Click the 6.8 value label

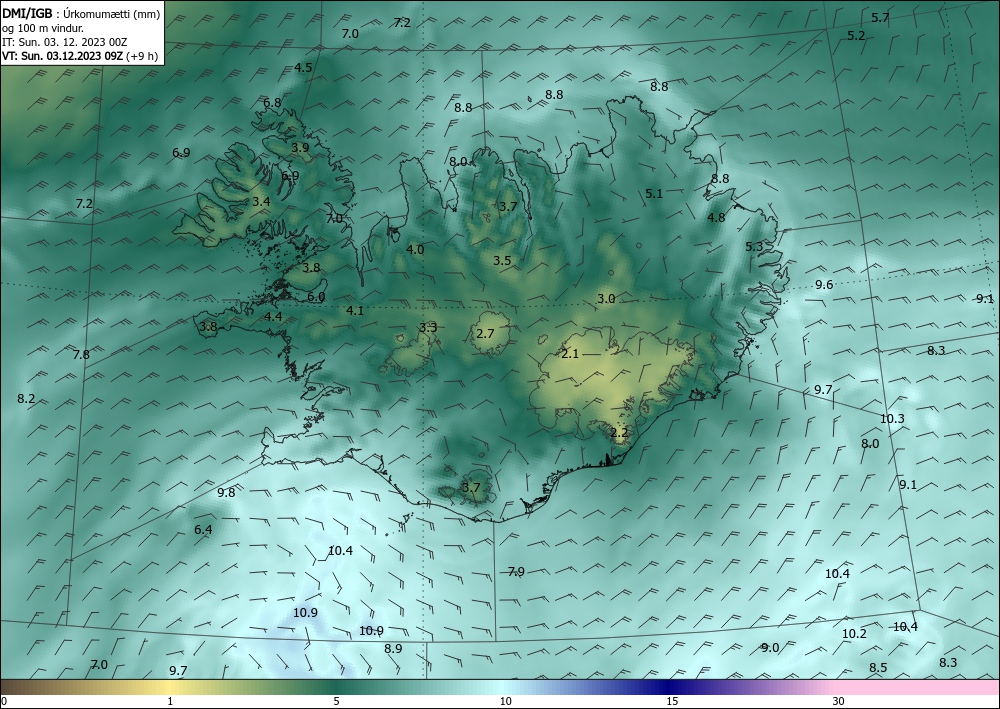[x=272, y=103]
